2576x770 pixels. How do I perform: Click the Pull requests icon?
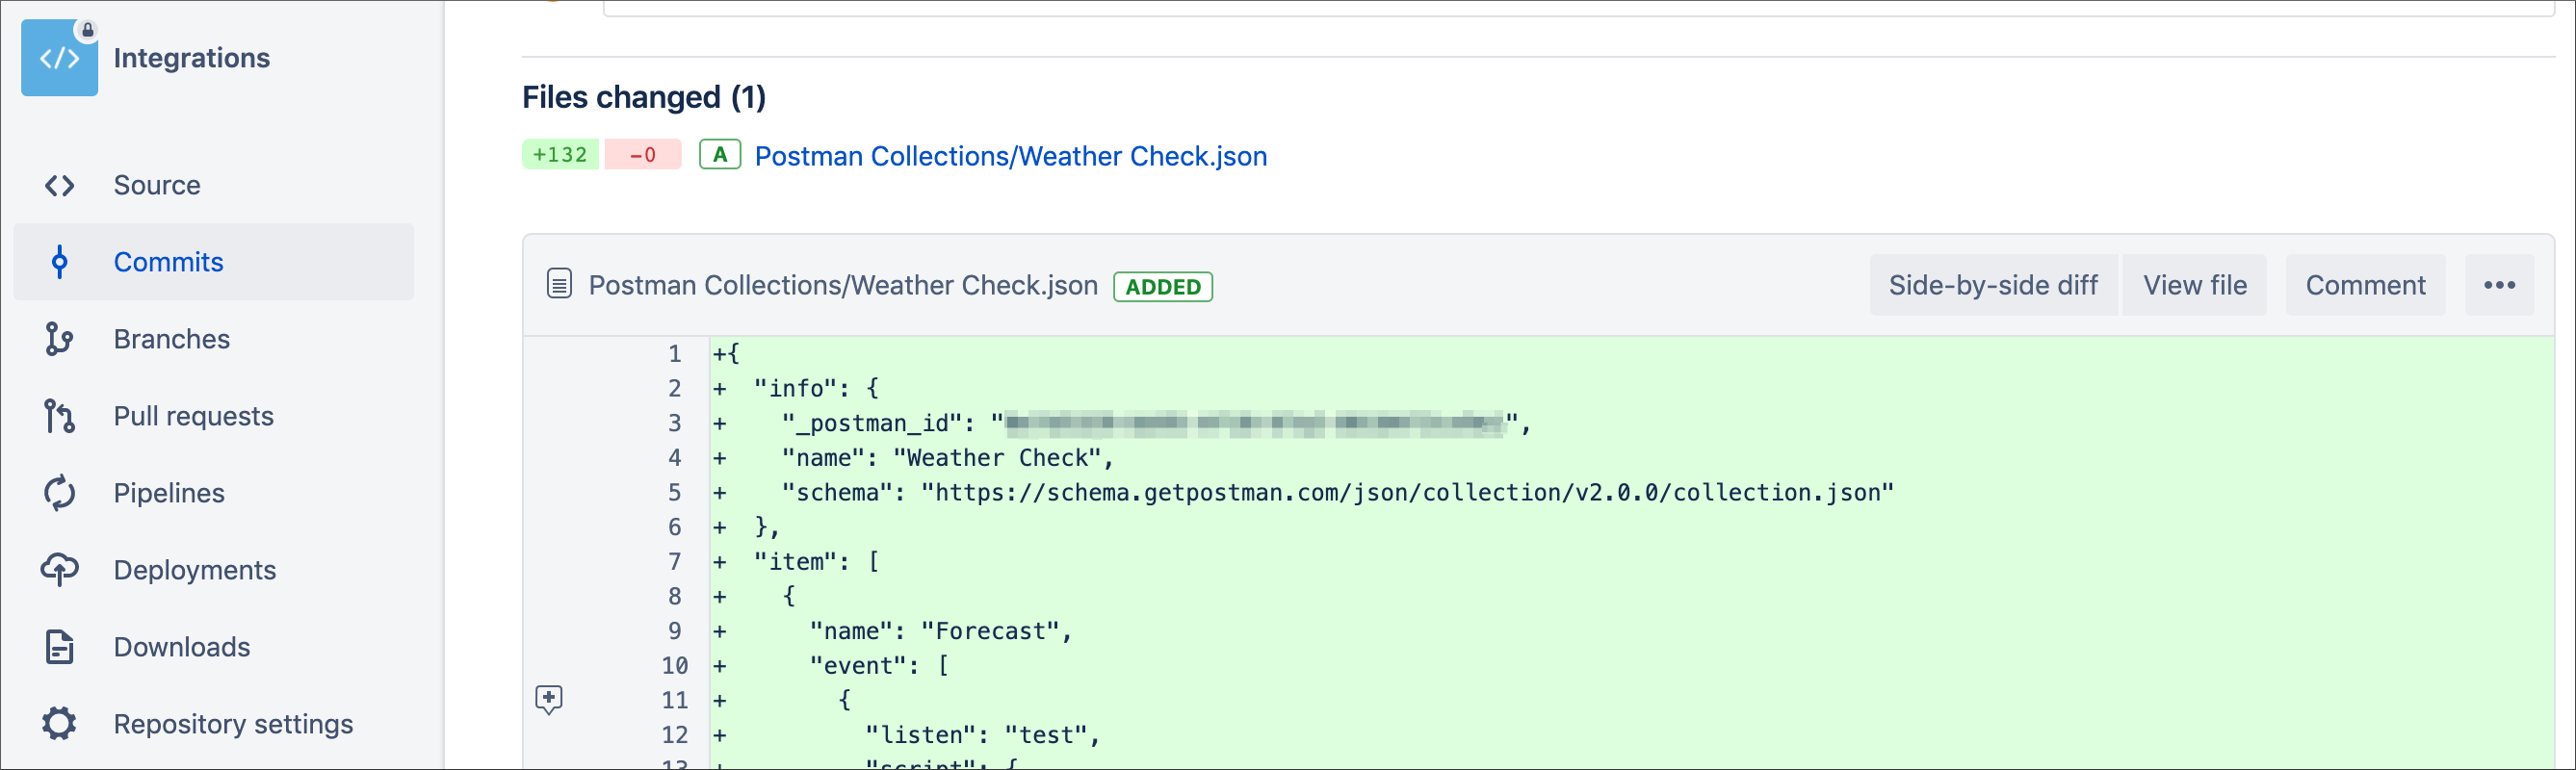tap(59, 416)
